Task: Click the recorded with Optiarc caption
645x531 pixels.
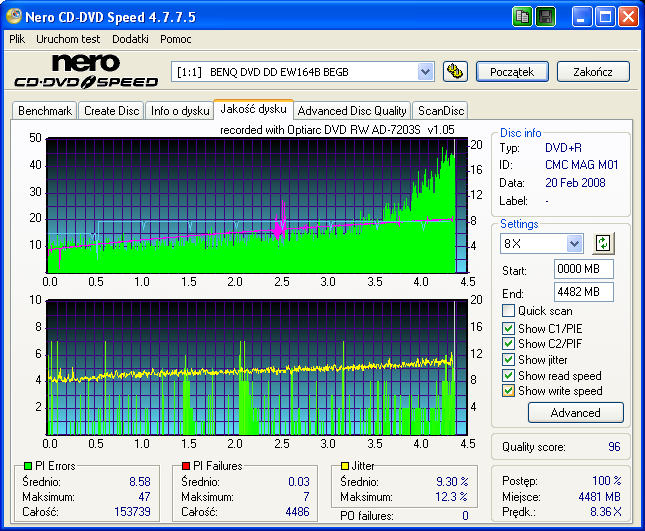Action: click(x=337, y=130)
